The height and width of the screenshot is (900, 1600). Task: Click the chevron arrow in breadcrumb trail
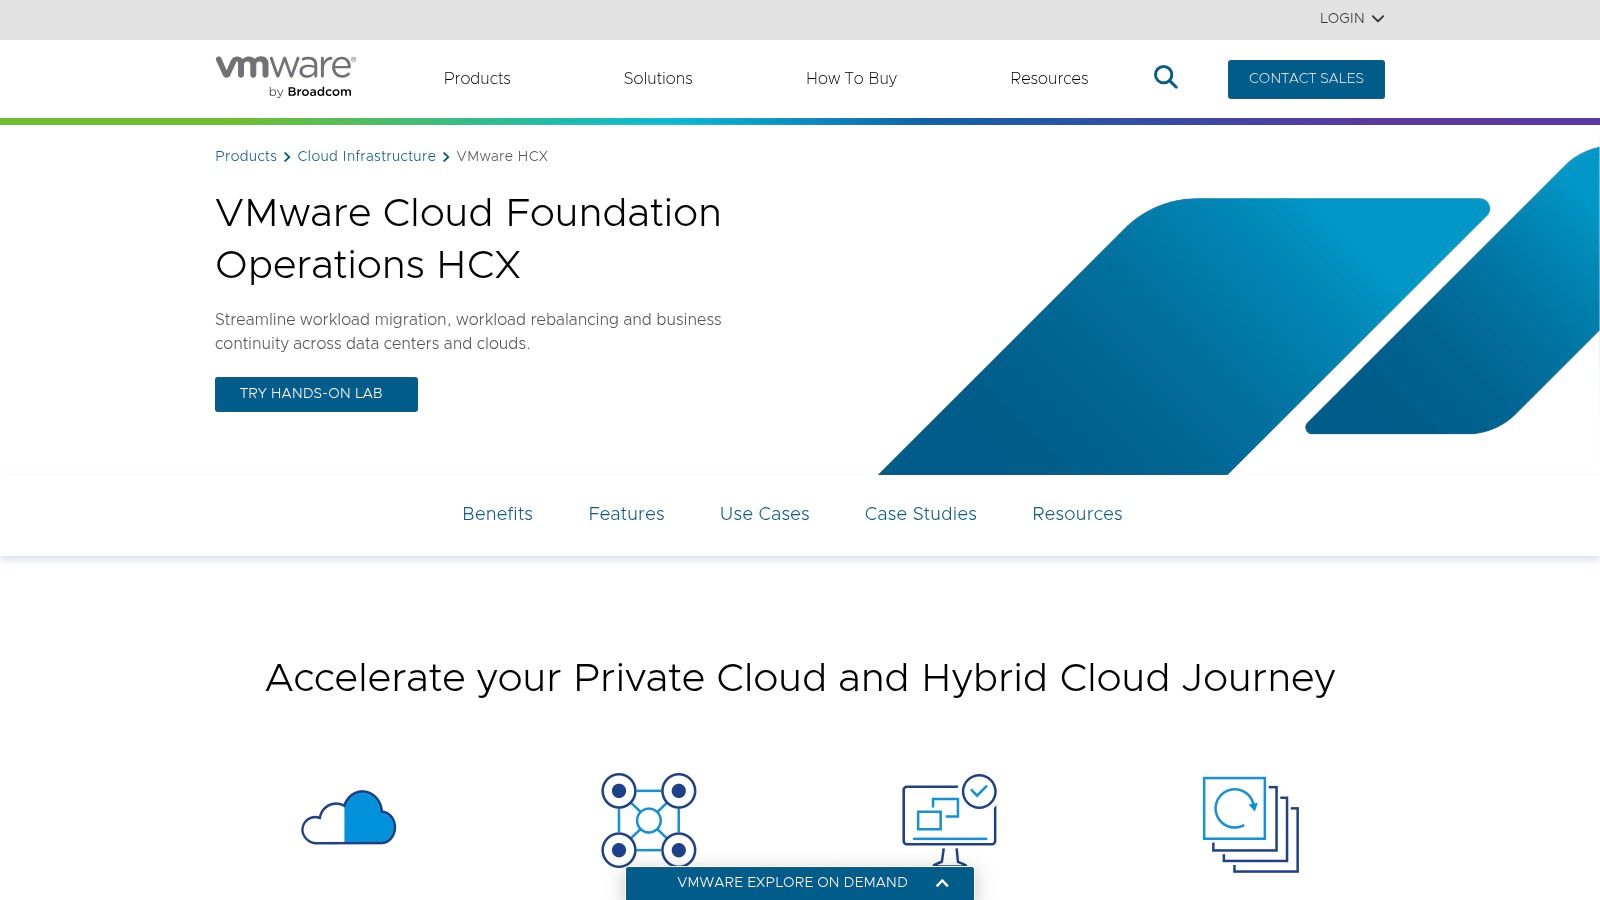click(x=287, y=157)
